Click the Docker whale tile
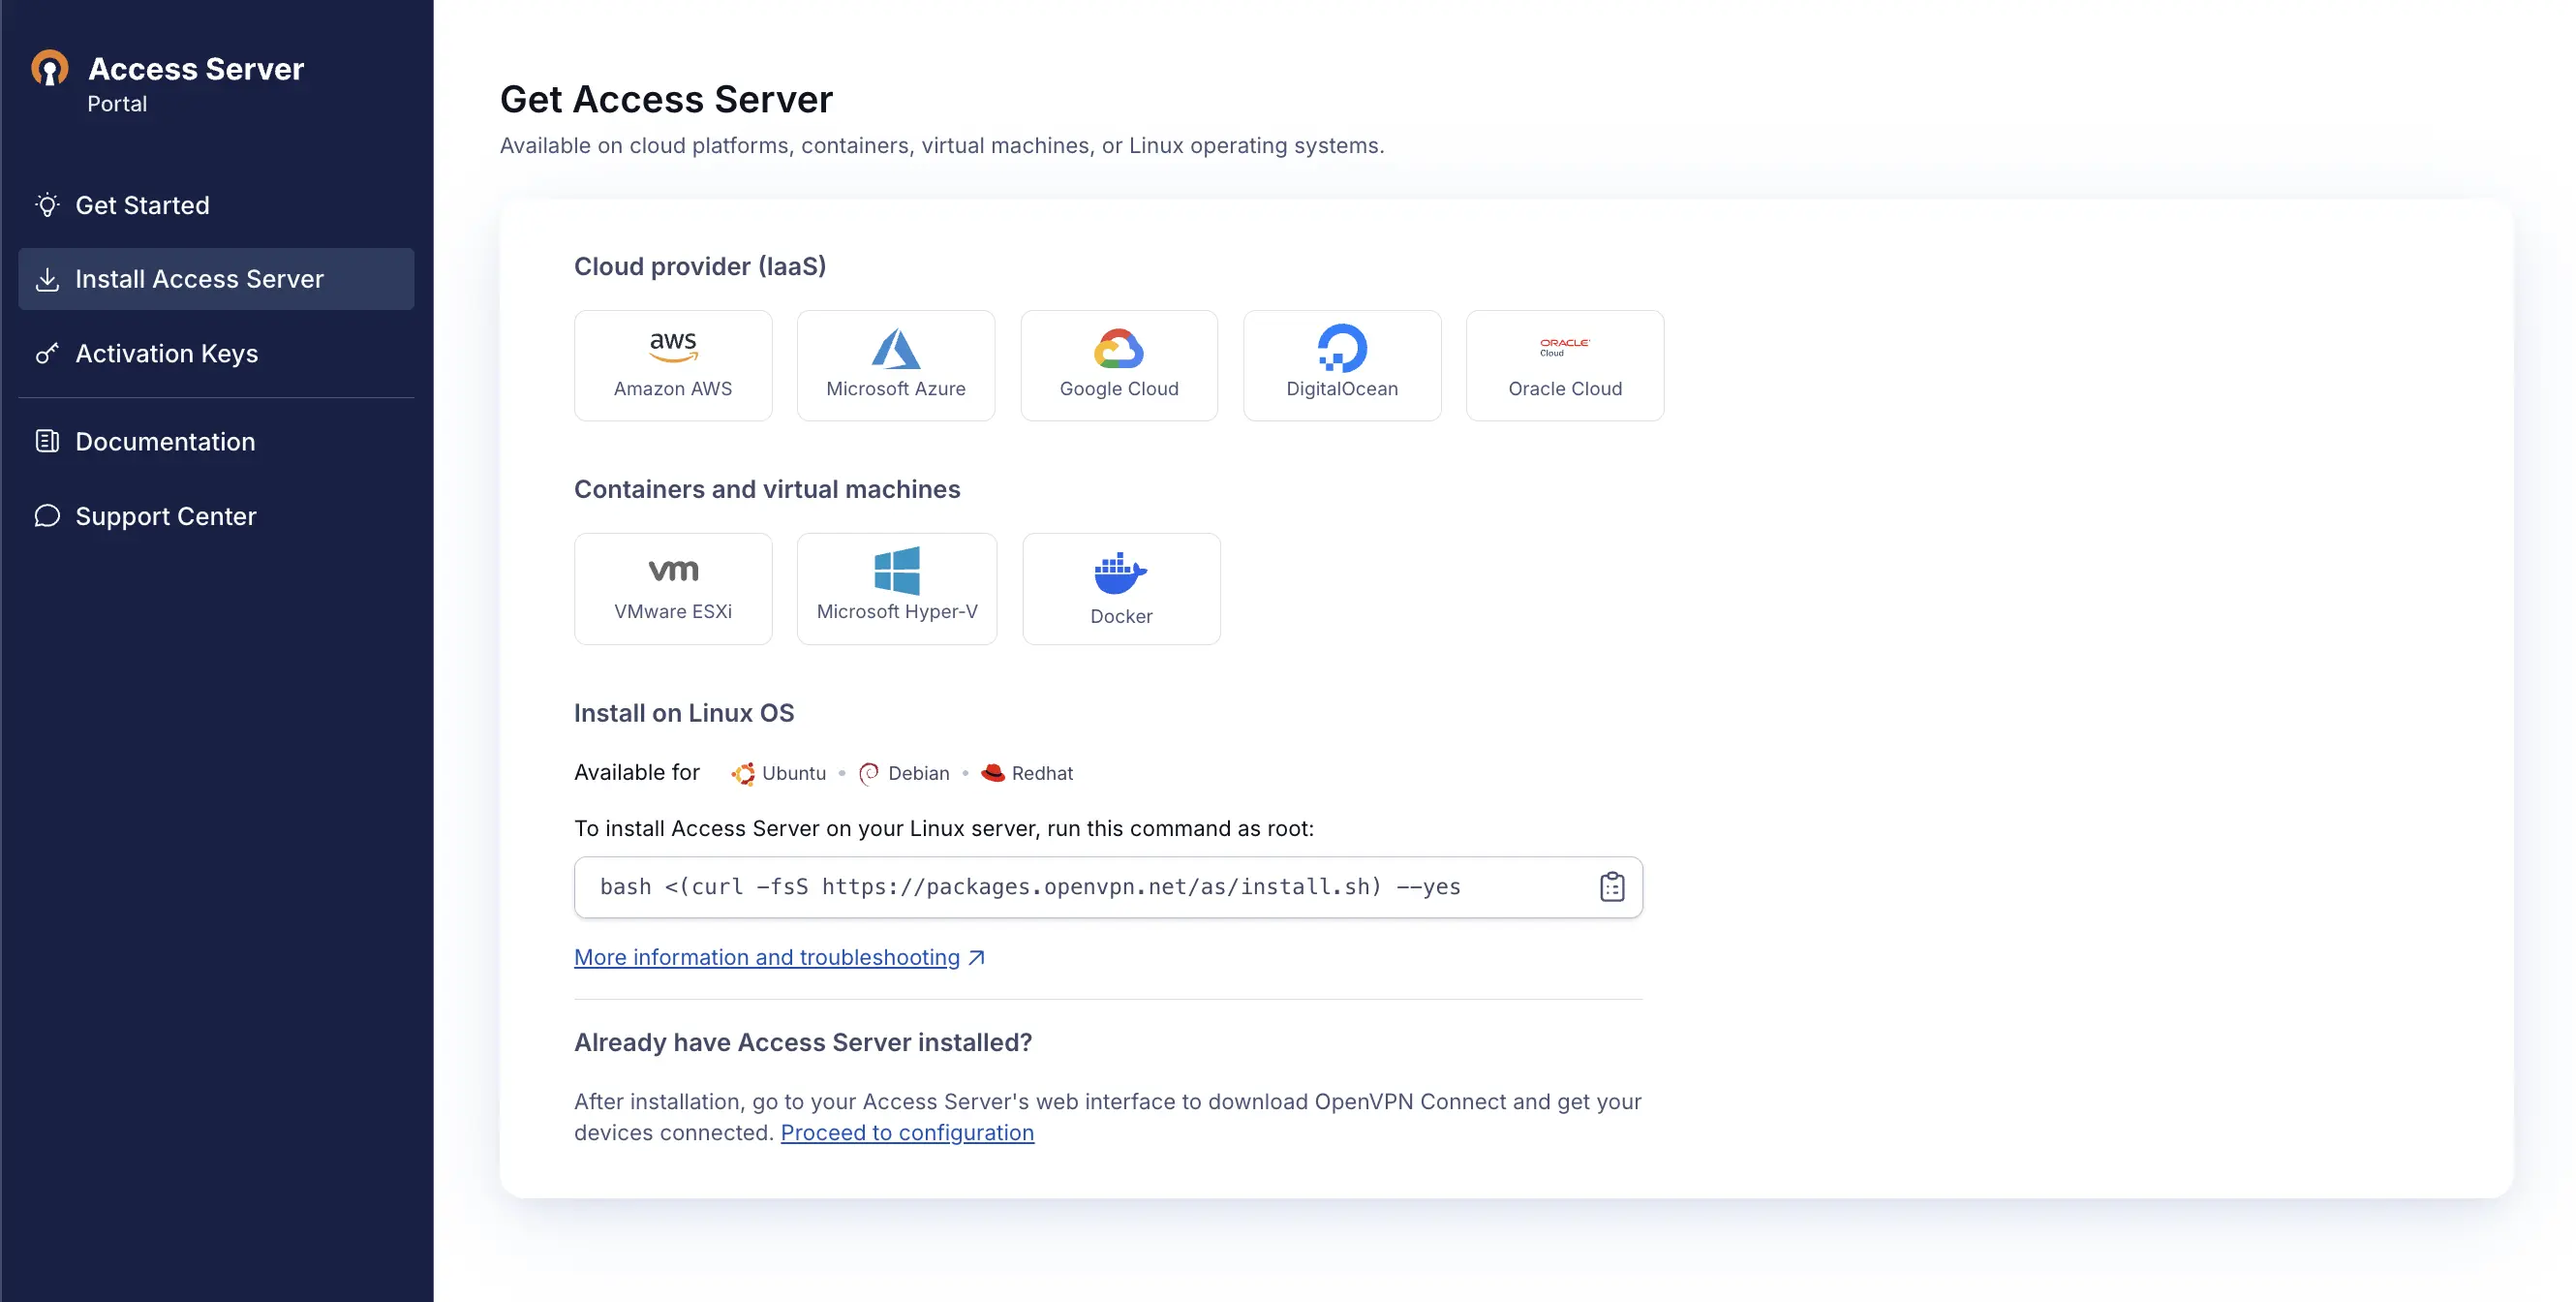 1120,588
